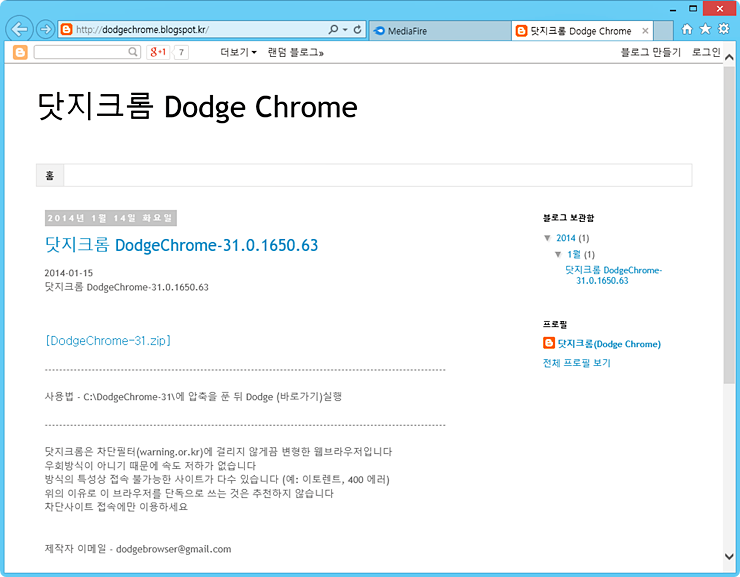Click the navbar search magnifier icon

point(134,52)
